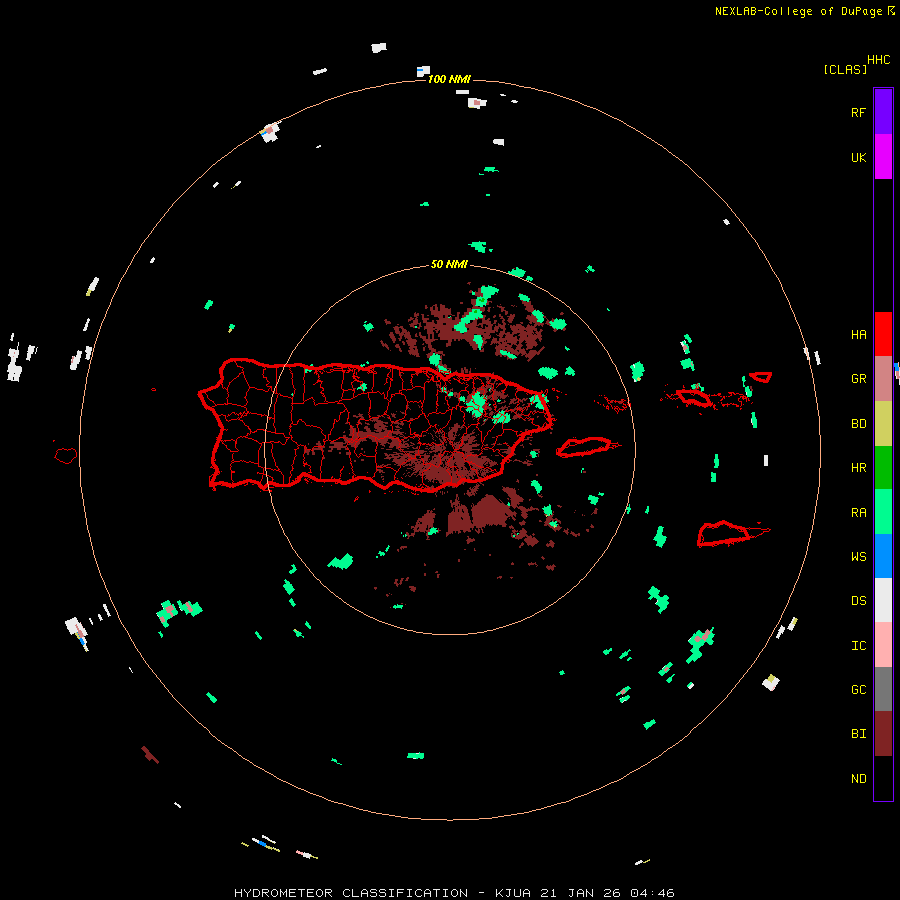
Task: Click the 04:46 timestamp
Action: pos(652,893)
